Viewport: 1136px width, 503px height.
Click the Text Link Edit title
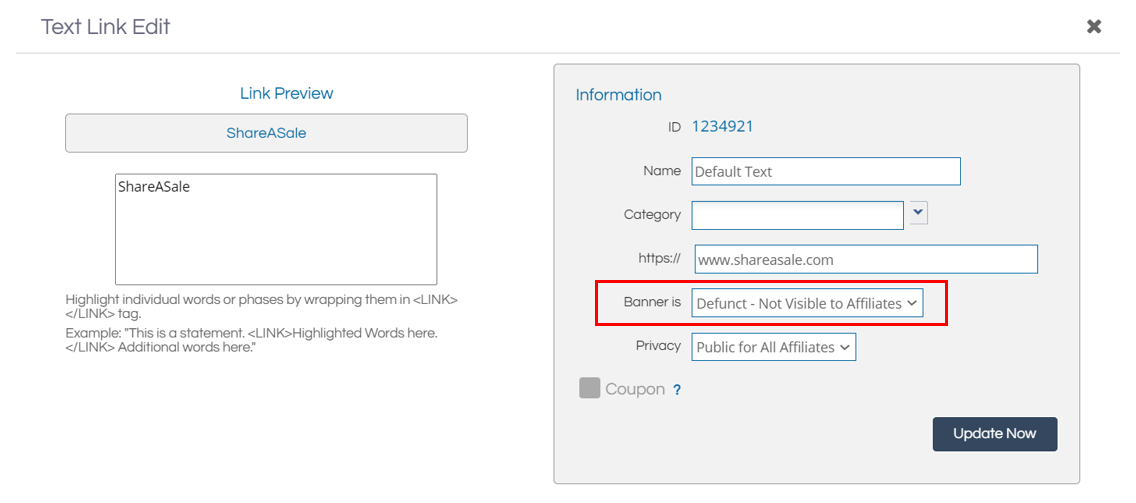pos(106,28)
